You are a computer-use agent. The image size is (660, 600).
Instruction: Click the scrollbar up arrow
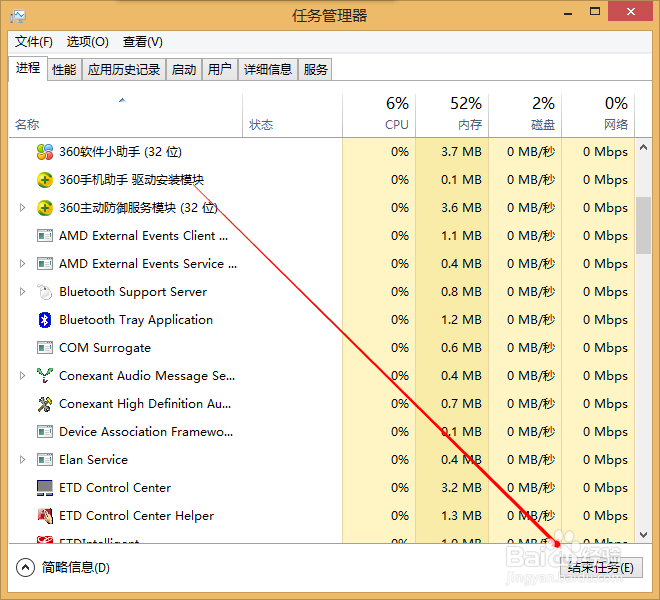click(643, 148)
